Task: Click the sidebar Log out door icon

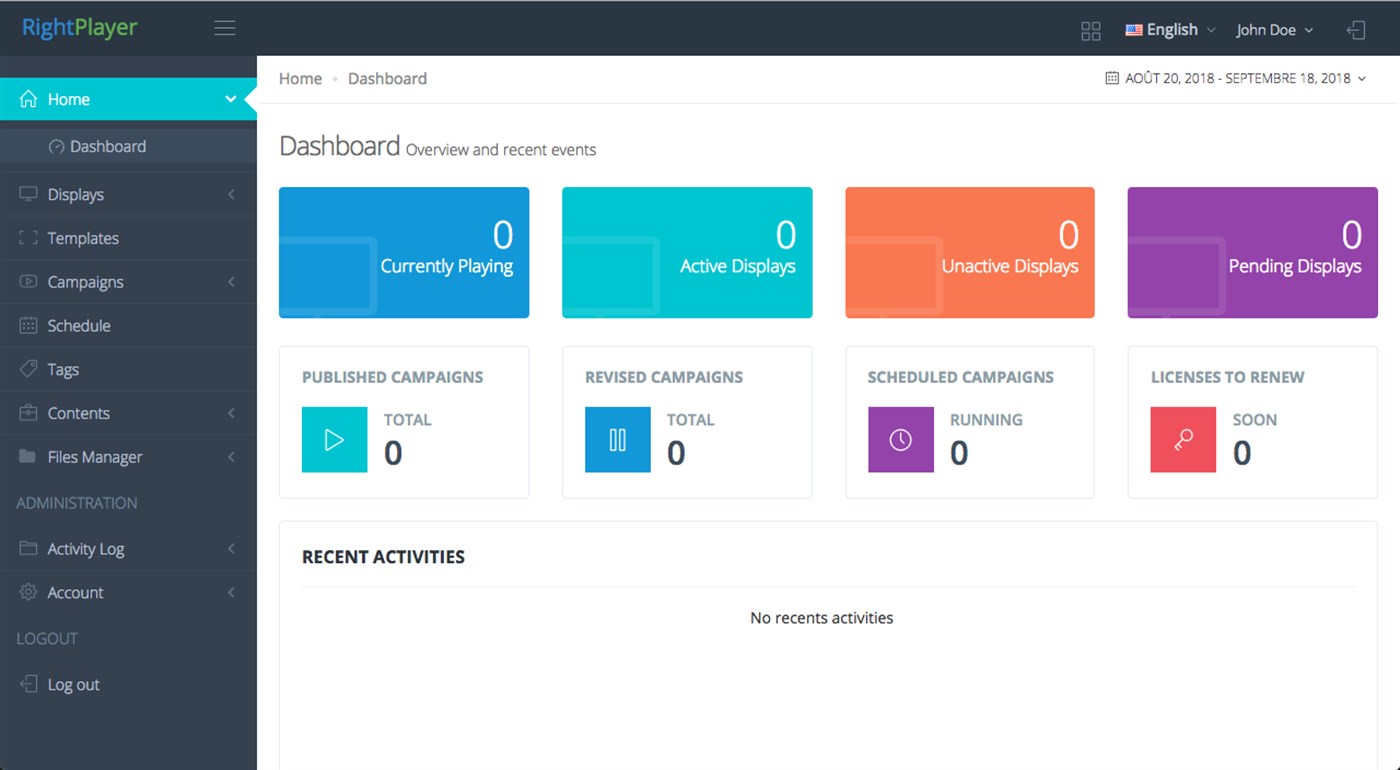Action: [x=28, y=684]
